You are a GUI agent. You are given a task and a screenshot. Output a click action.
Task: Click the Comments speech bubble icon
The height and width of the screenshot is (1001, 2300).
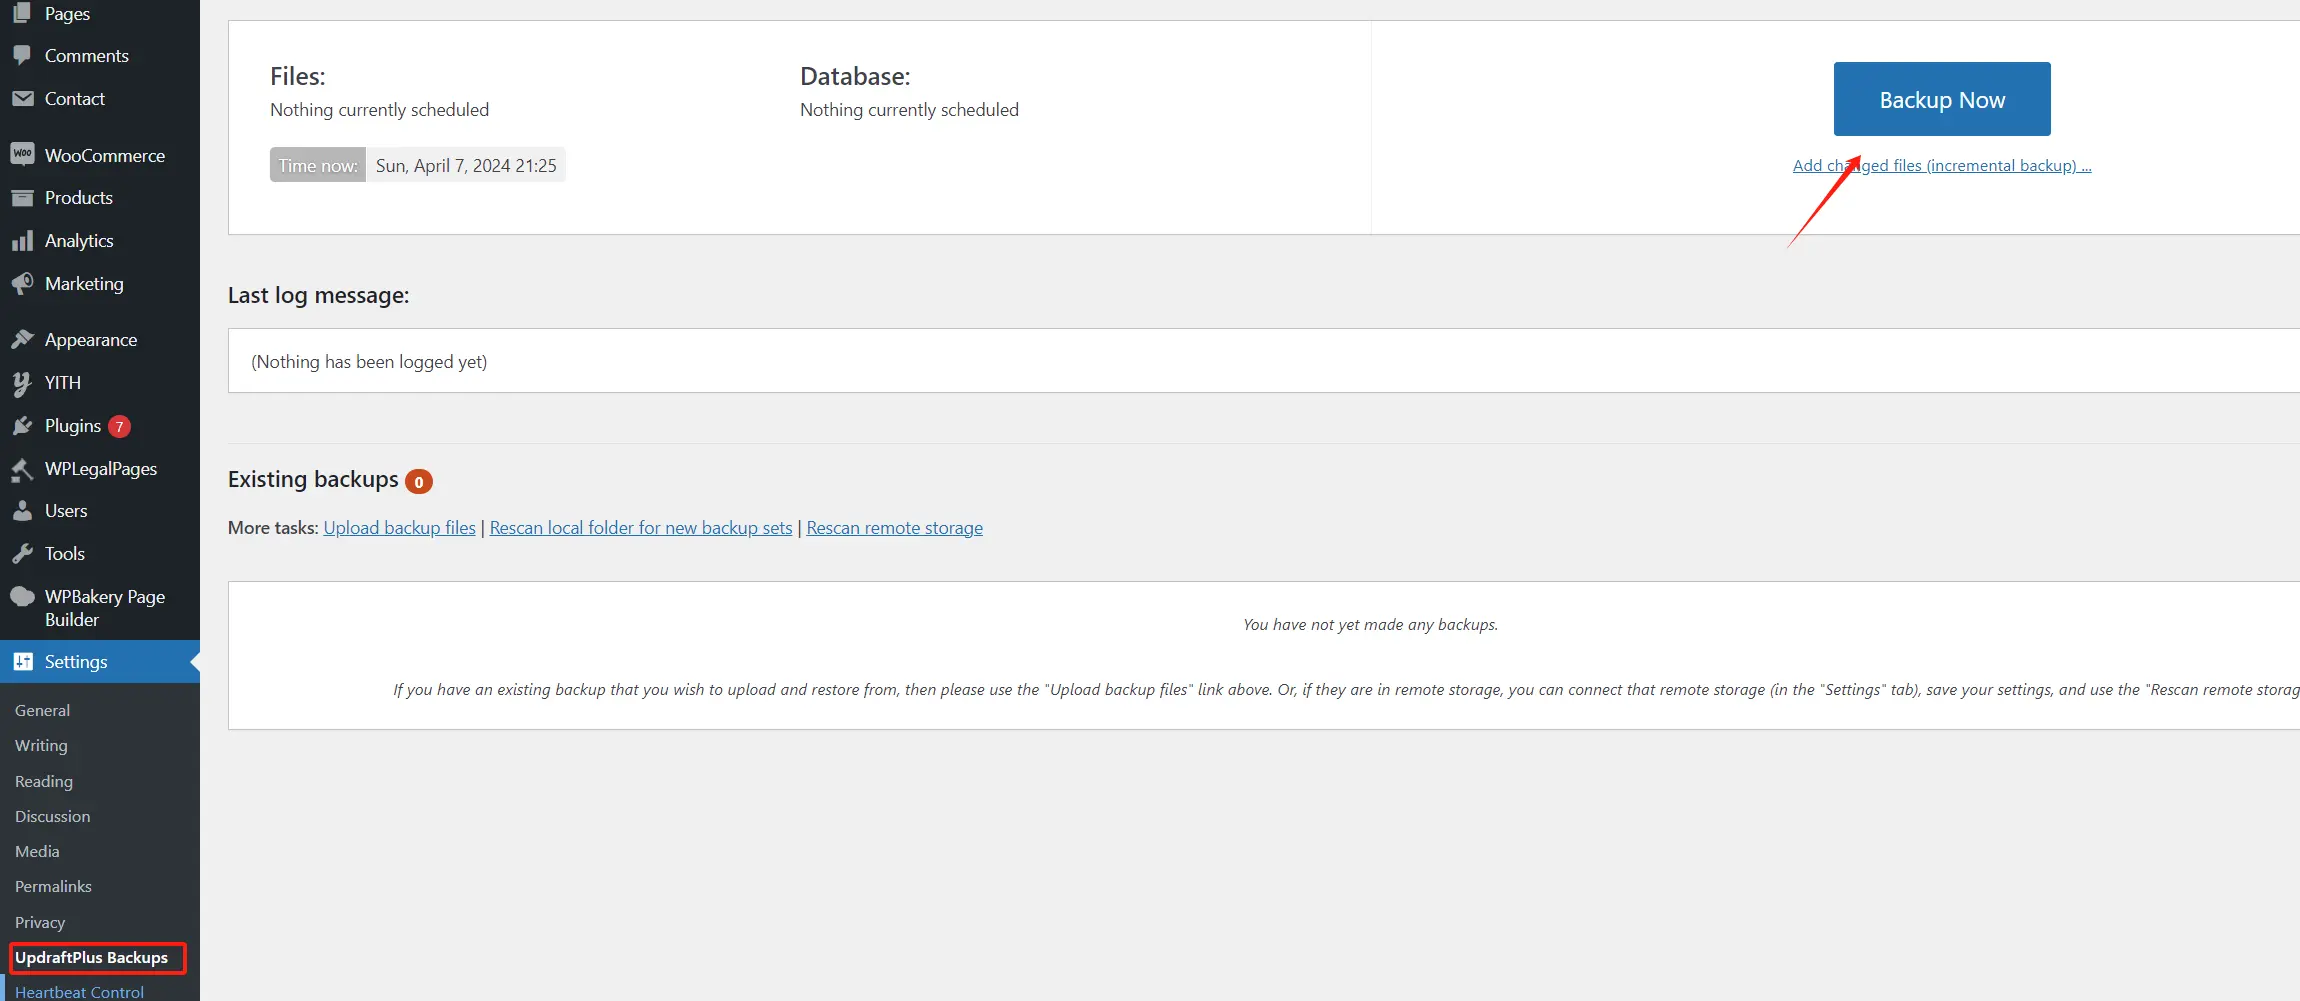pyautogui.click(x=22, y=56)
